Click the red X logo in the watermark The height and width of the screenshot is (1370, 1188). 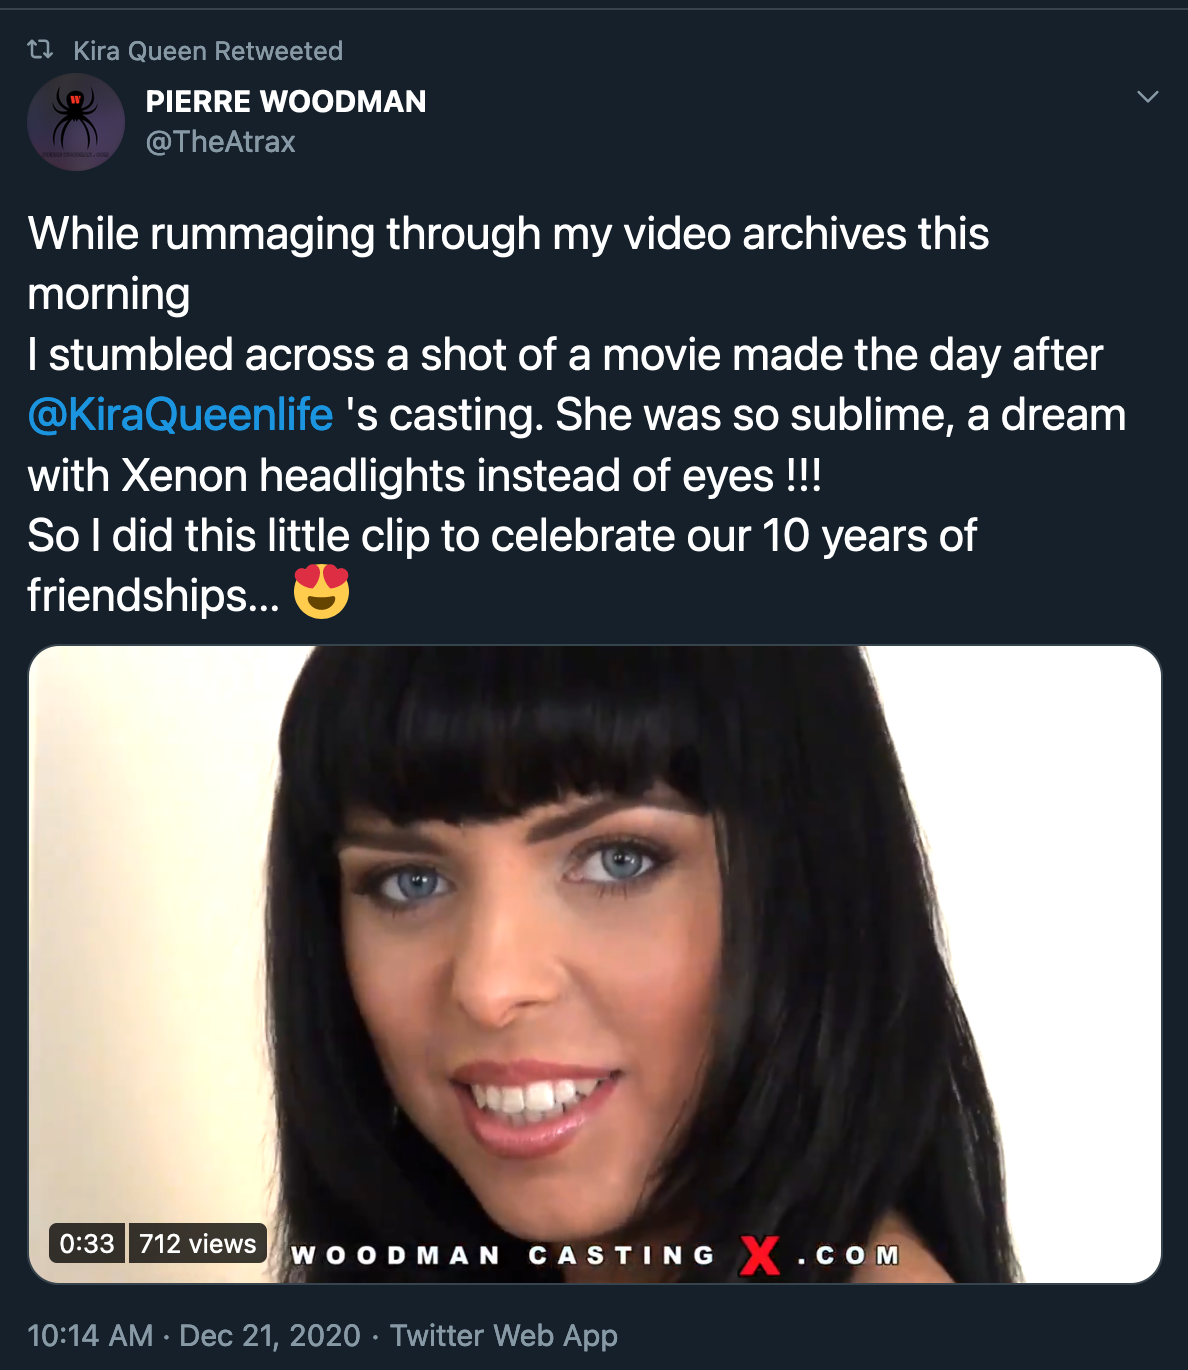[760, 1255]
